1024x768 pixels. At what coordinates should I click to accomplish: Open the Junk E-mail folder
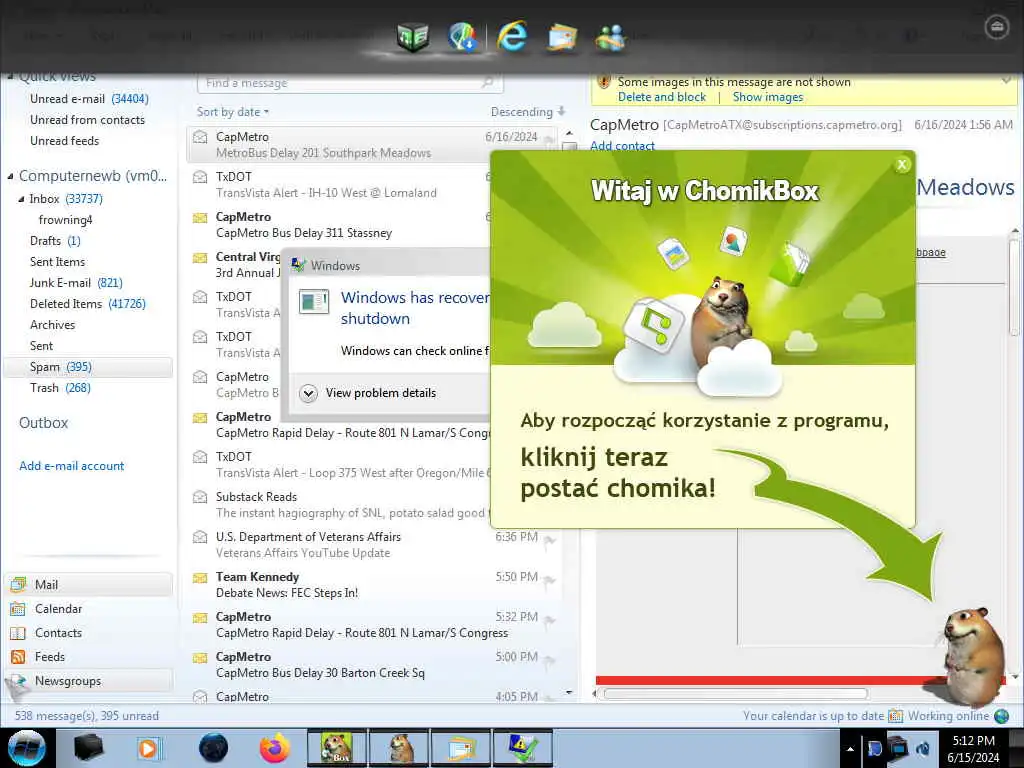click(76, 282)
